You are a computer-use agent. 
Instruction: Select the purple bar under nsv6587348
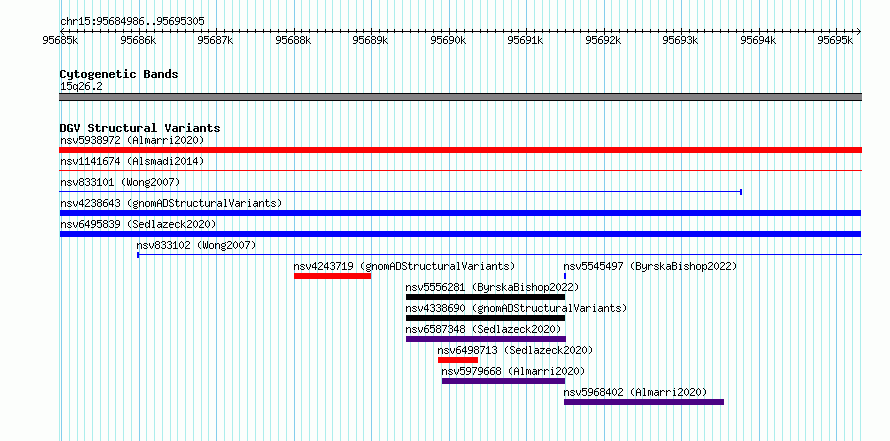coord(486,339)
